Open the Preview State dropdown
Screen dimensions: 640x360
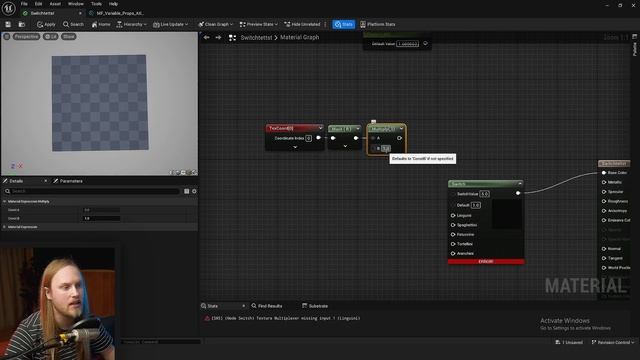(x=259, y=24)
